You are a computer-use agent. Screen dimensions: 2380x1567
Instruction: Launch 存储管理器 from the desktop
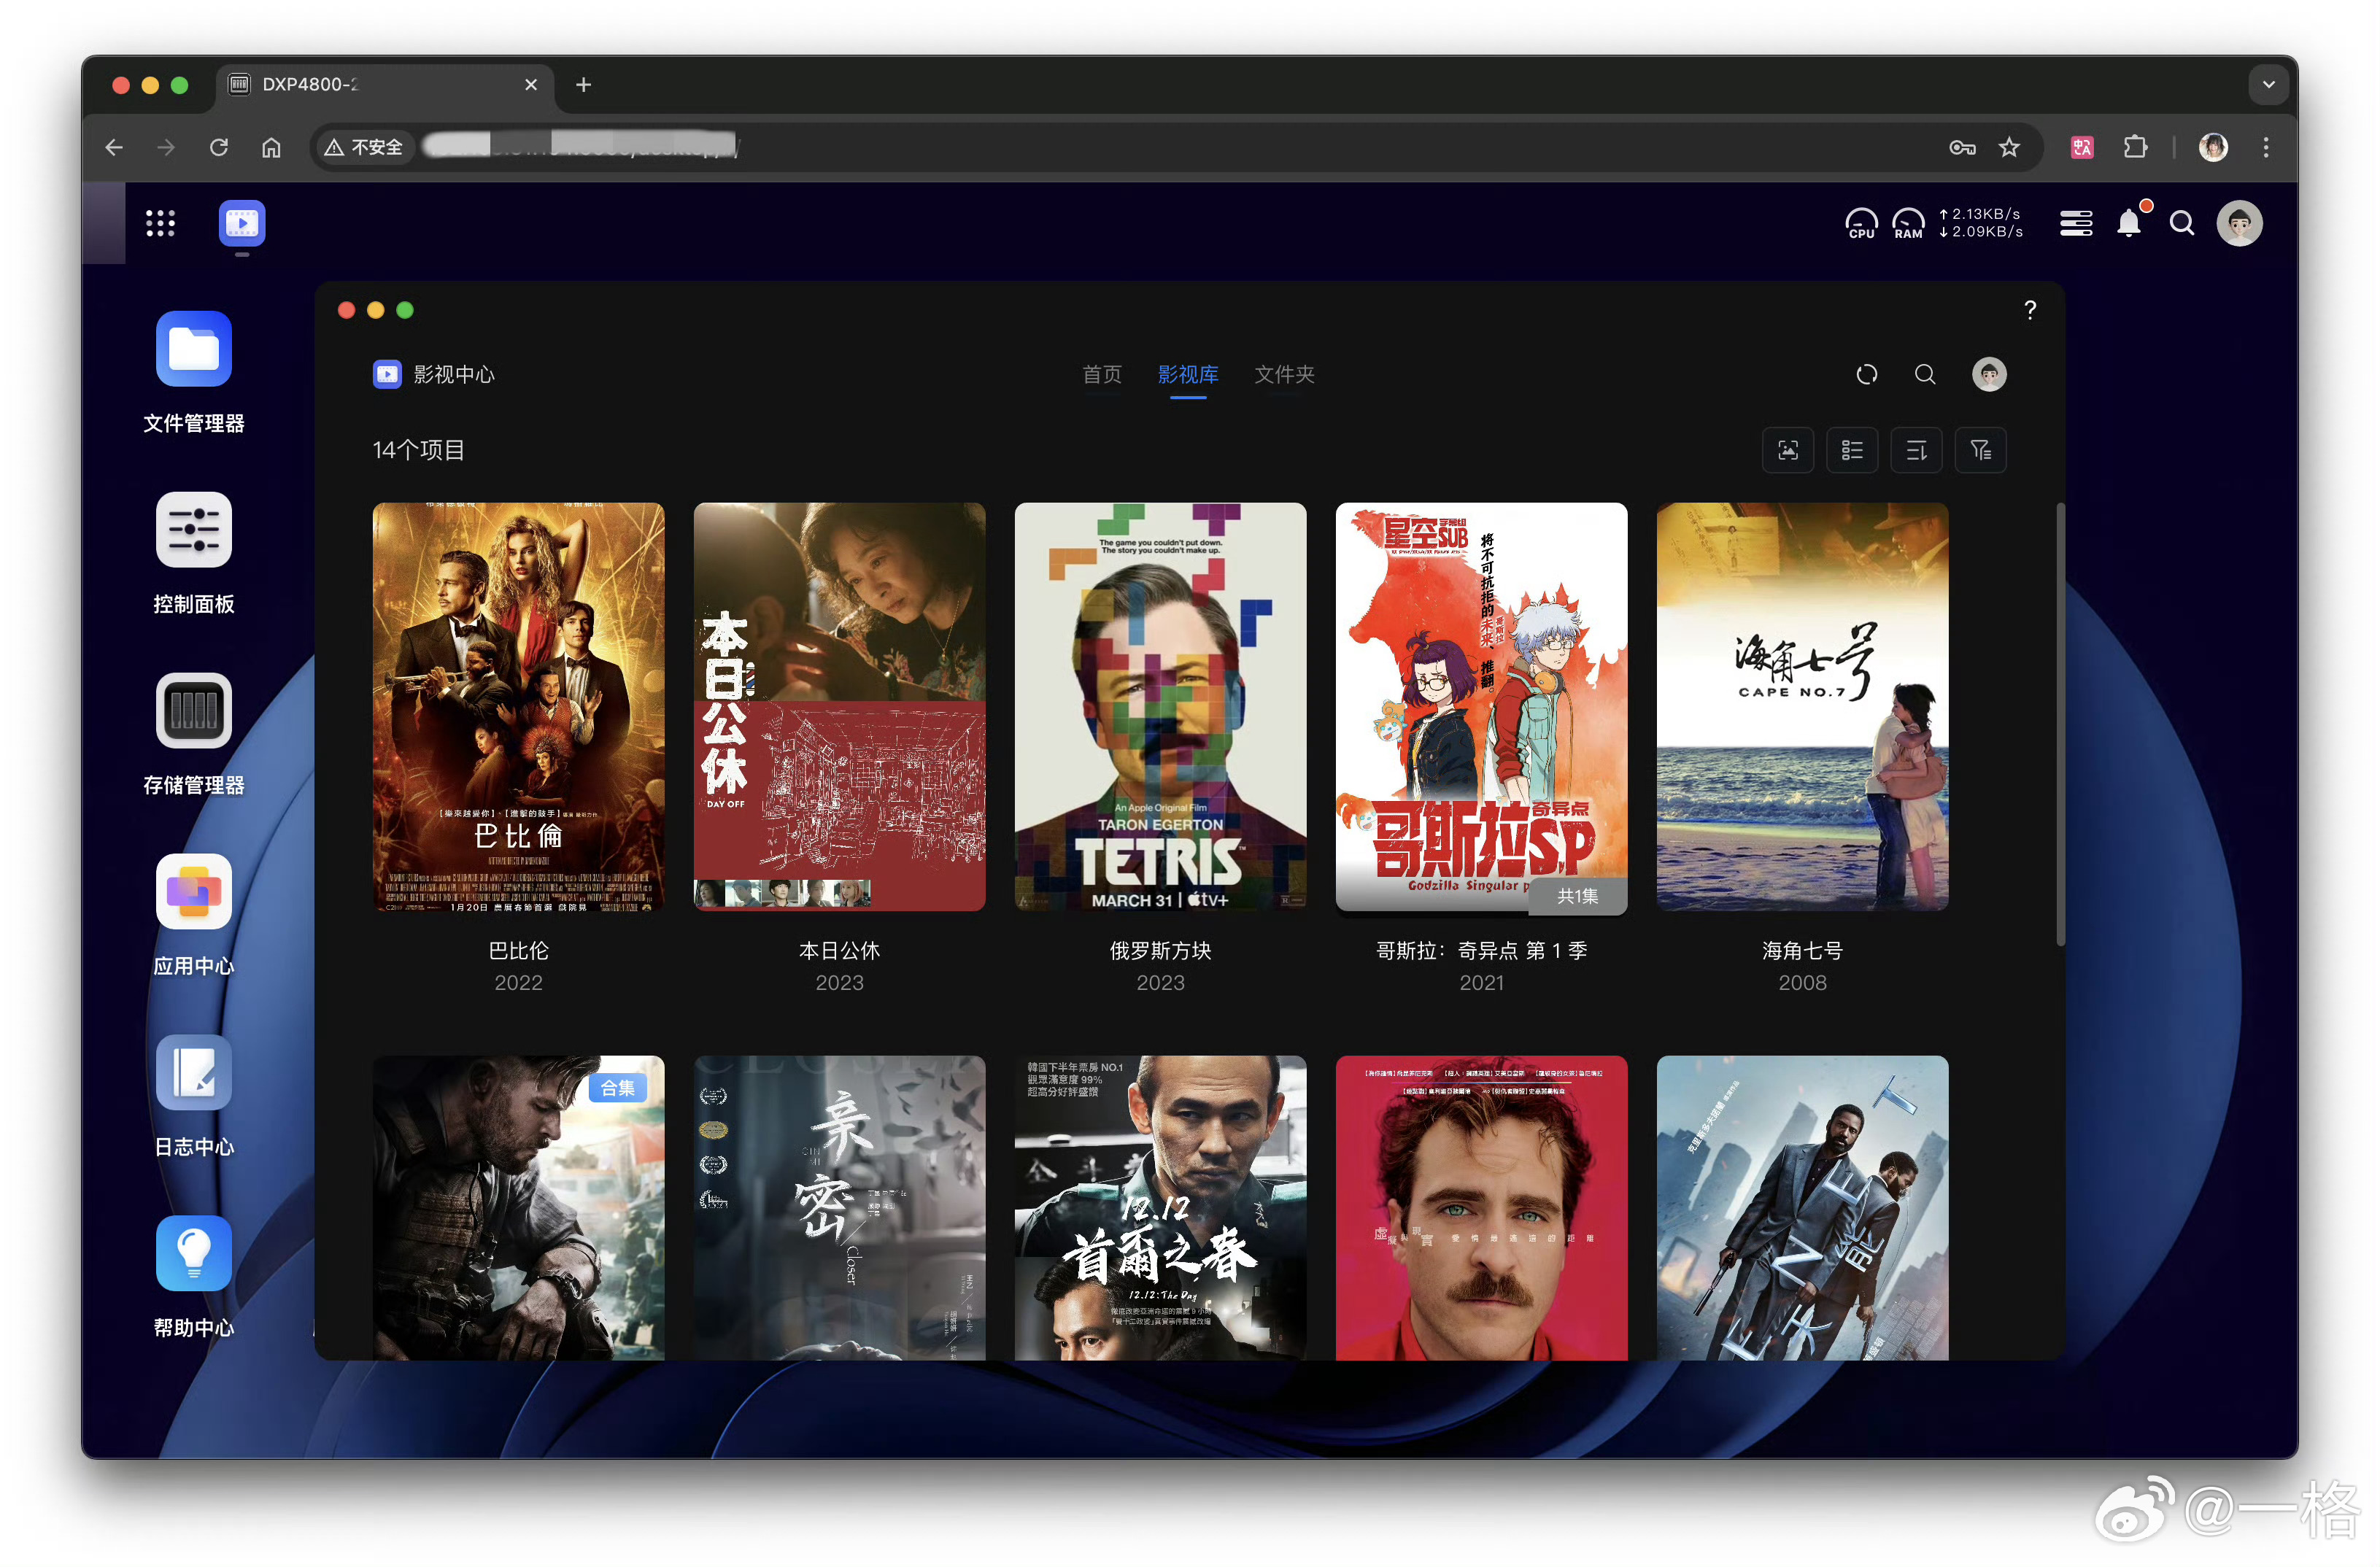(x=193, y=711)
